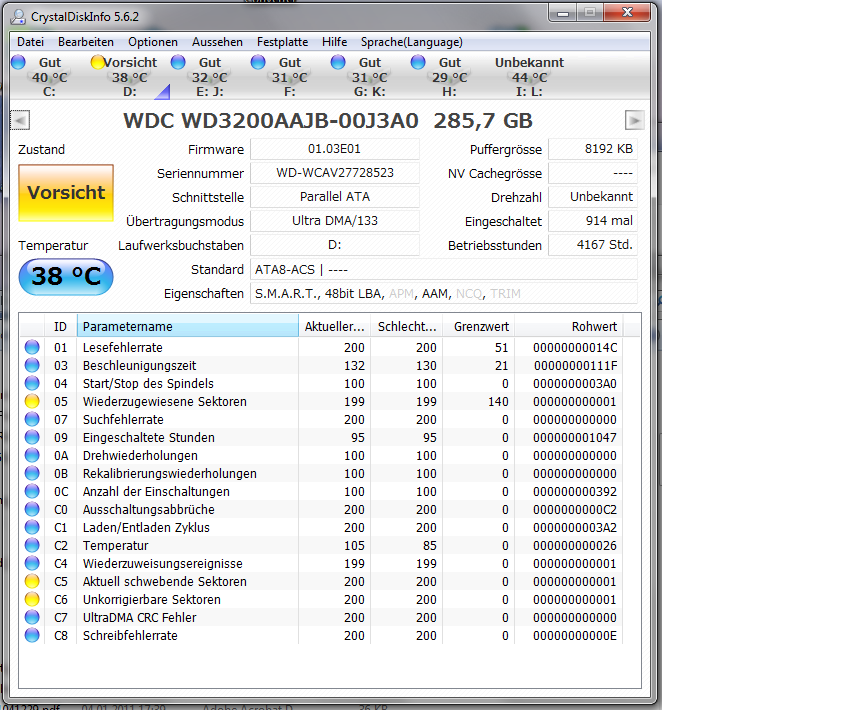The height and width of the screenshot is (710, 850).
Task: Click status icon of Suchfehlerrate row
Action: coord(32,419)
